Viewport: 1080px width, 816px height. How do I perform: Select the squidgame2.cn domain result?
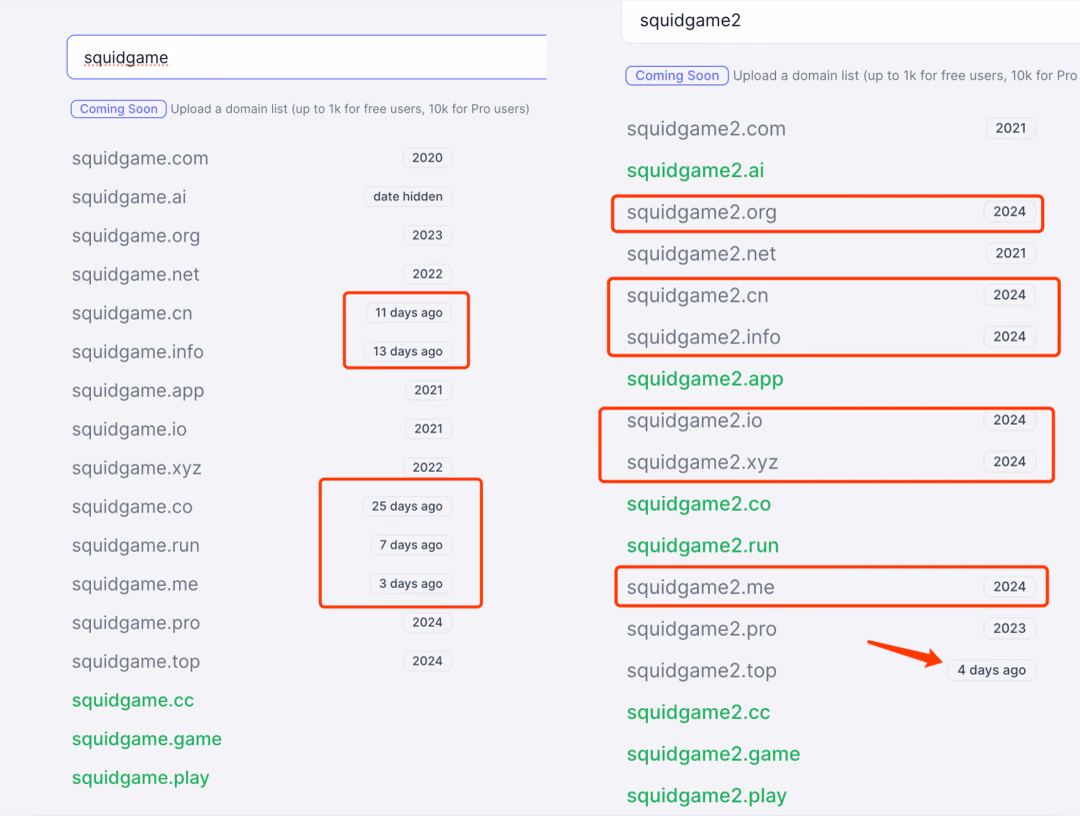pos(697,295)
